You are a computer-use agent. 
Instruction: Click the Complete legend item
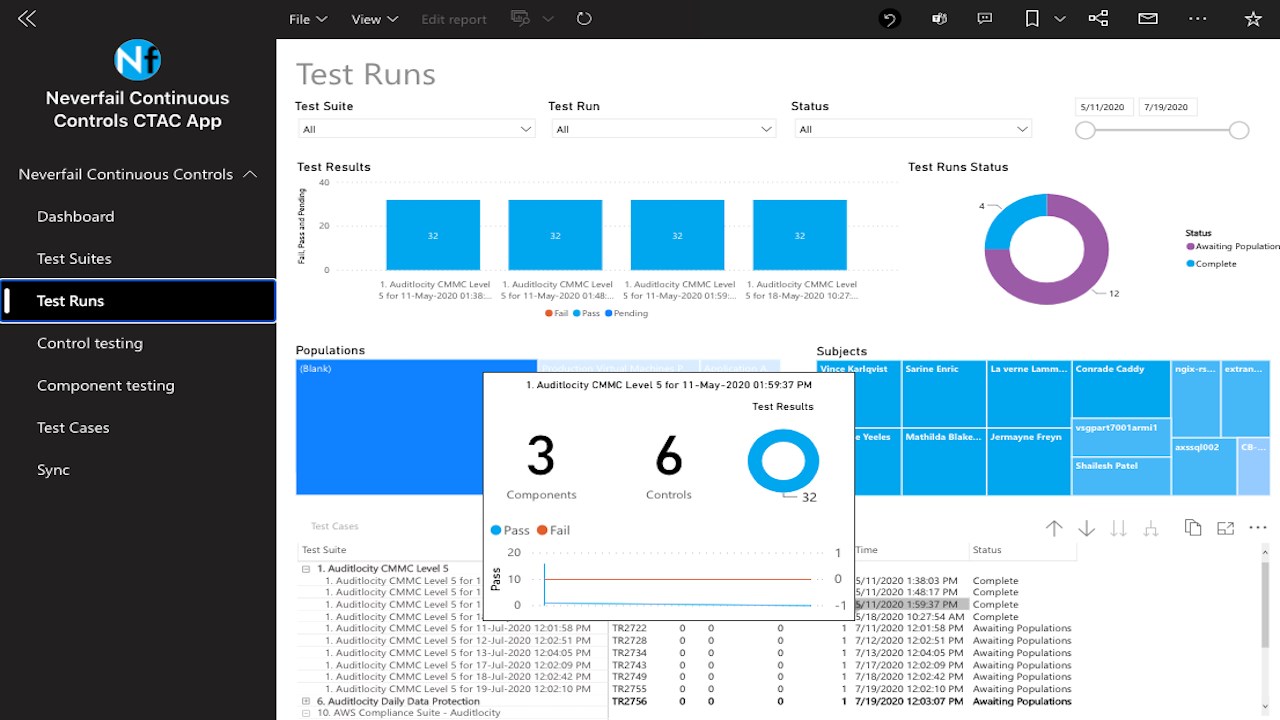coord(1212,264)
